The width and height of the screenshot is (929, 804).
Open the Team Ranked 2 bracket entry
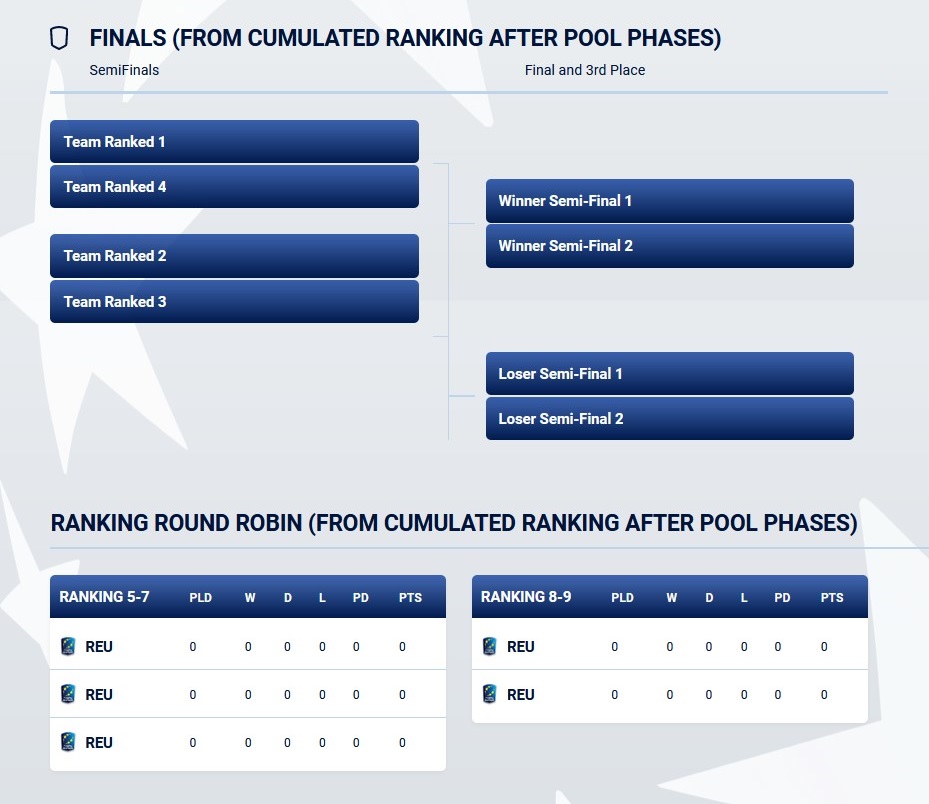(x=234, y=256)
